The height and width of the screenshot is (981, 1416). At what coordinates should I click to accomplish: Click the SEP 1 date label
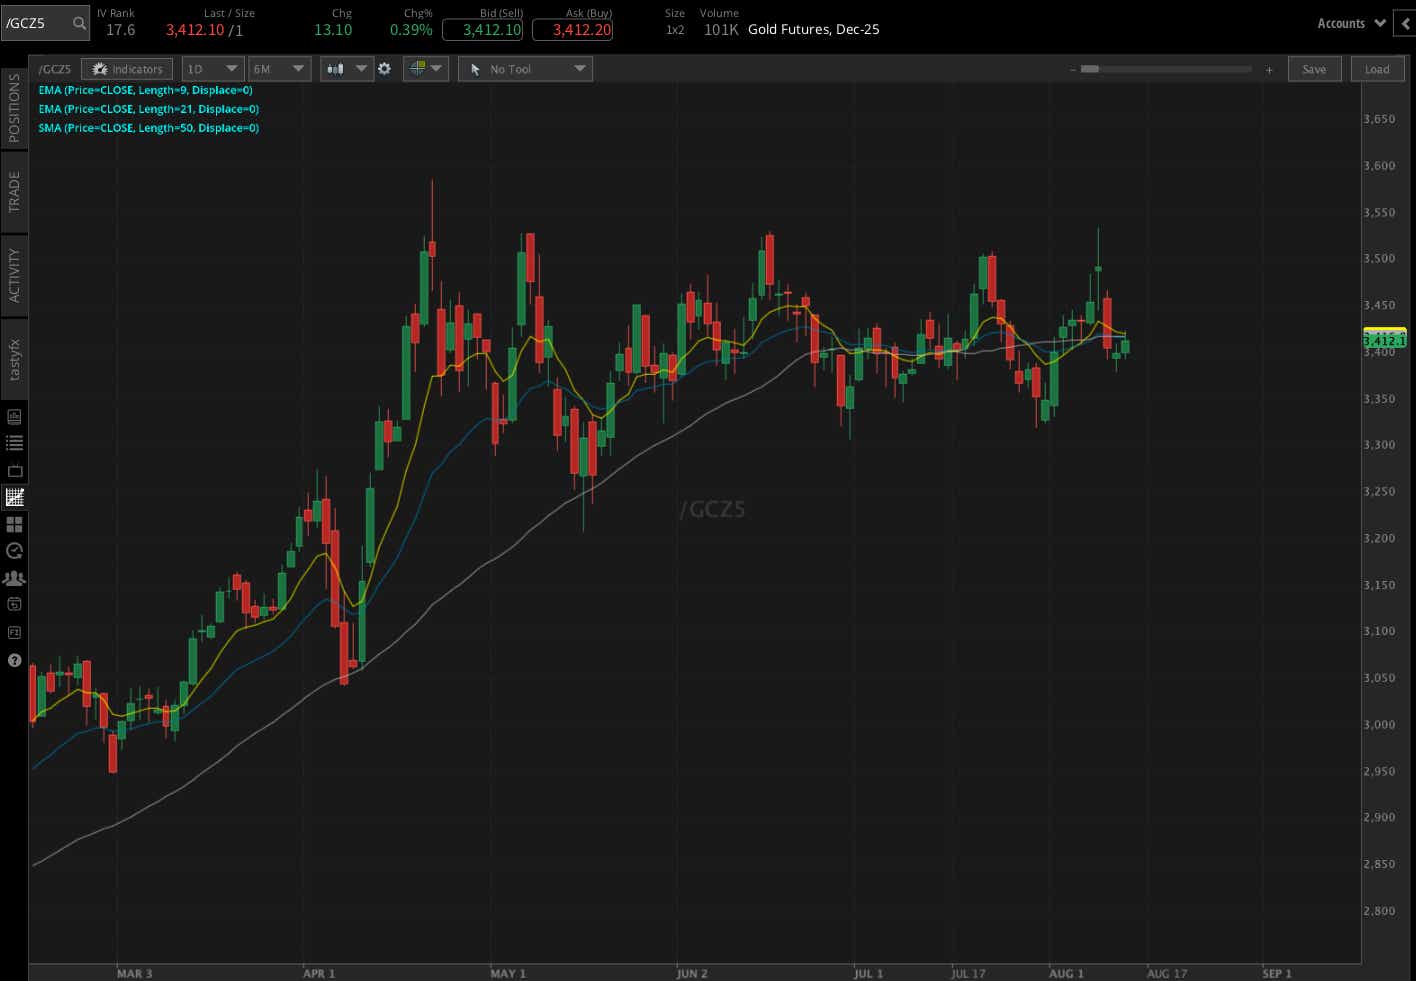[x=1277, y=973]
